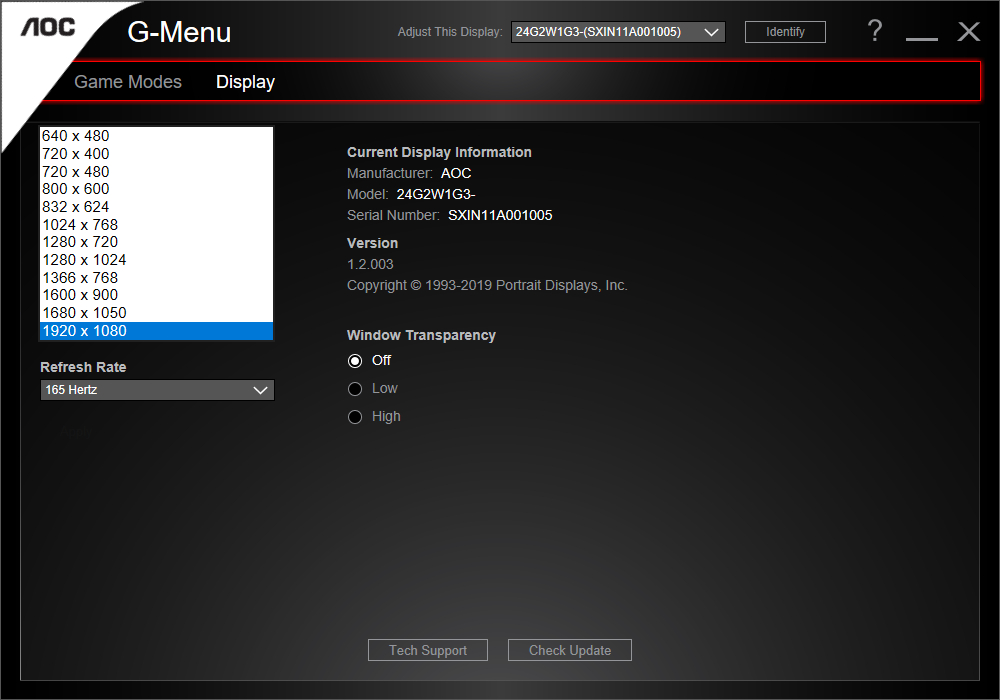Click the version number 1.2.003

[370, 264]
